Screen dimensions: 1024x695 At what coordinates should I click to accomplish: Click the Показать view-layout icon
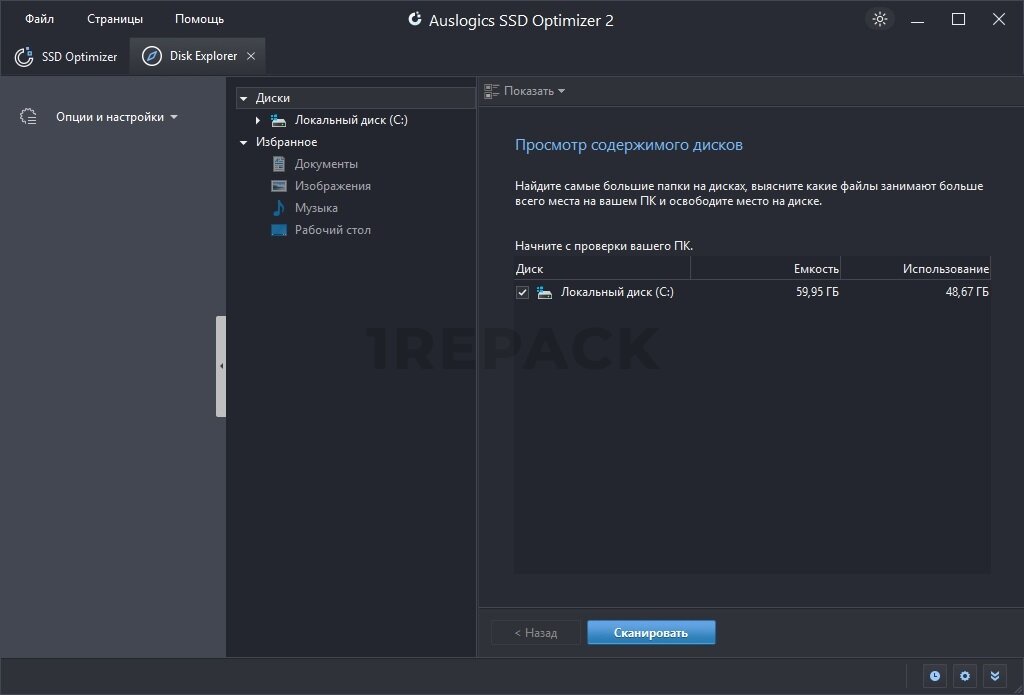(491, 91)
